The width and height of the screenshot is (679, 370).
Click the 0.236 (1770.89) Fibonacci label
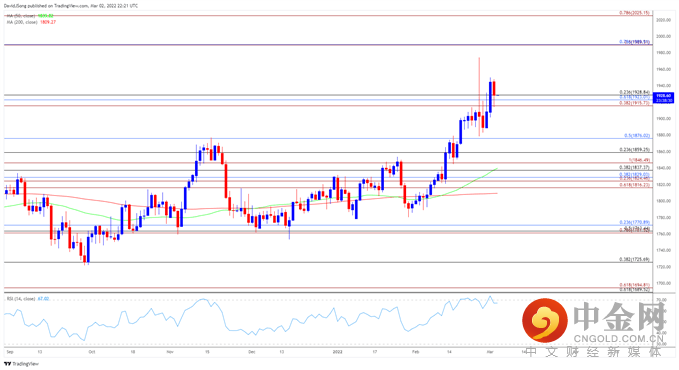635,222
